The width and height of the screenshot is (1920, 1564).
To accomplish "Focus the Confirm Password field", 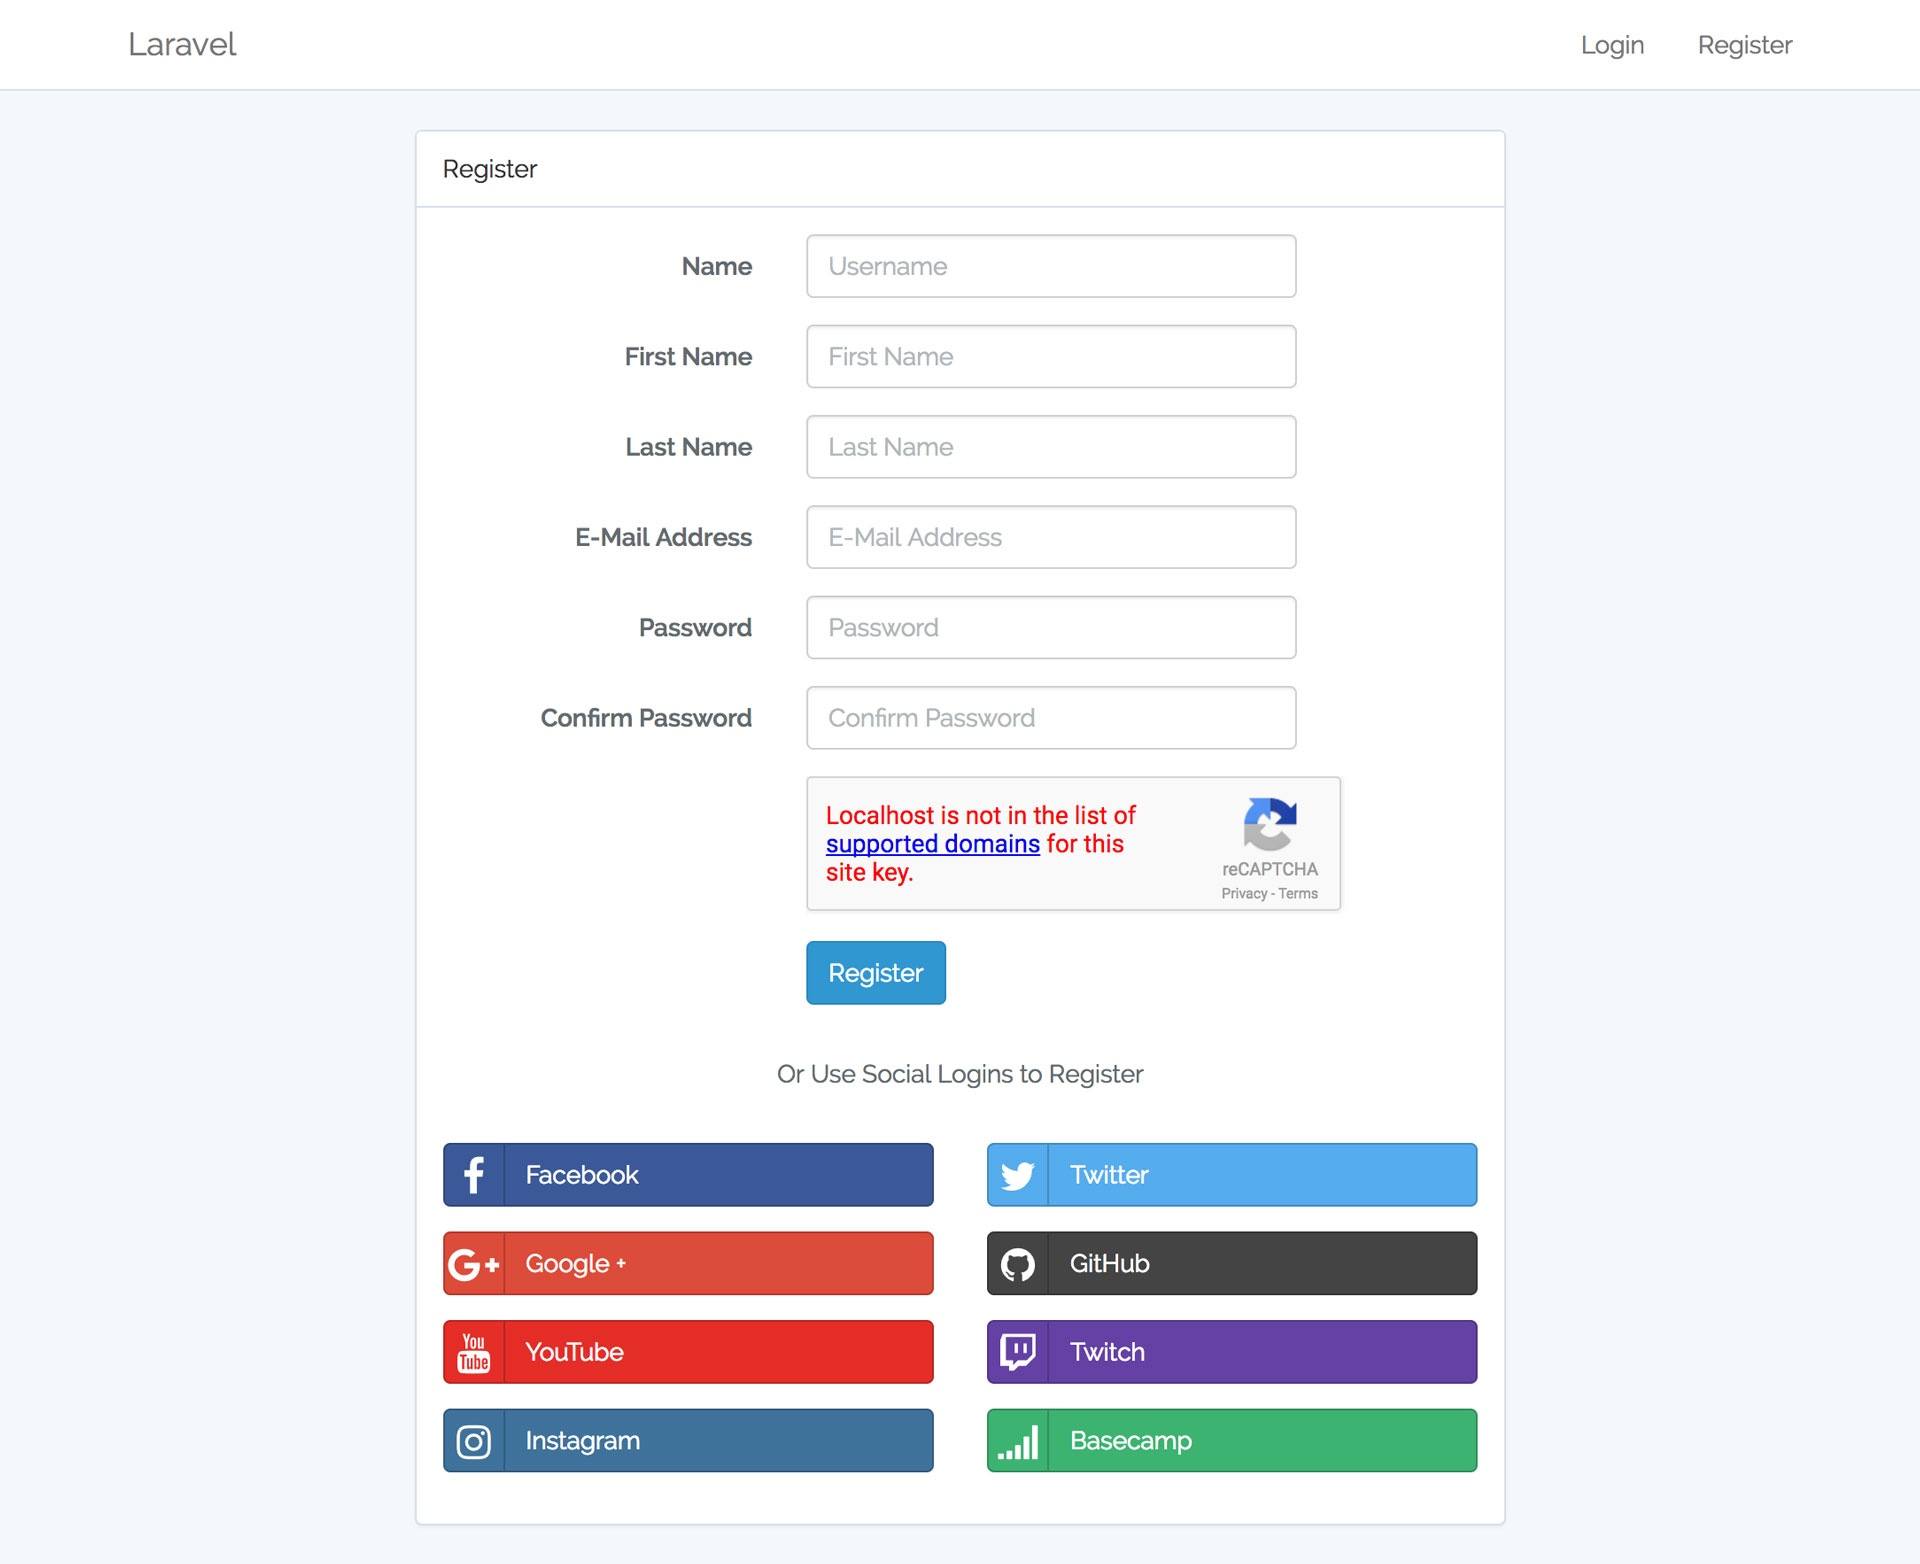I will pos(1050,717).
